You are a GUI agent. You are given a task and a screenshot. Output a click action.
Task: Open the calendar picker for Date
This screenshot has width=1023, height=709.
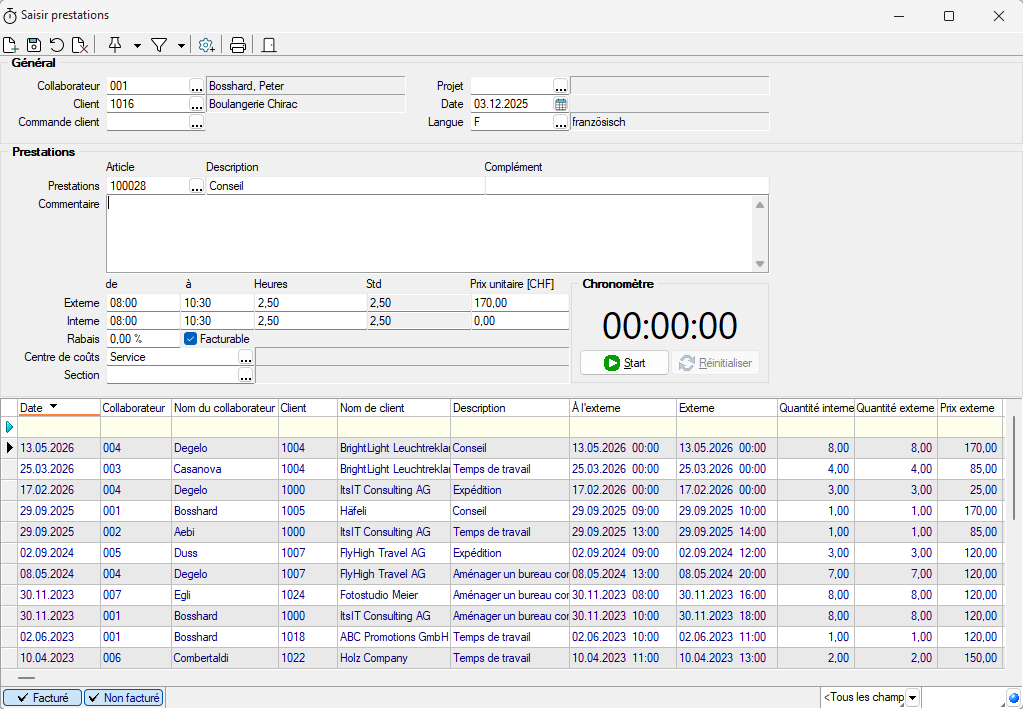click(x=561, y=104)
